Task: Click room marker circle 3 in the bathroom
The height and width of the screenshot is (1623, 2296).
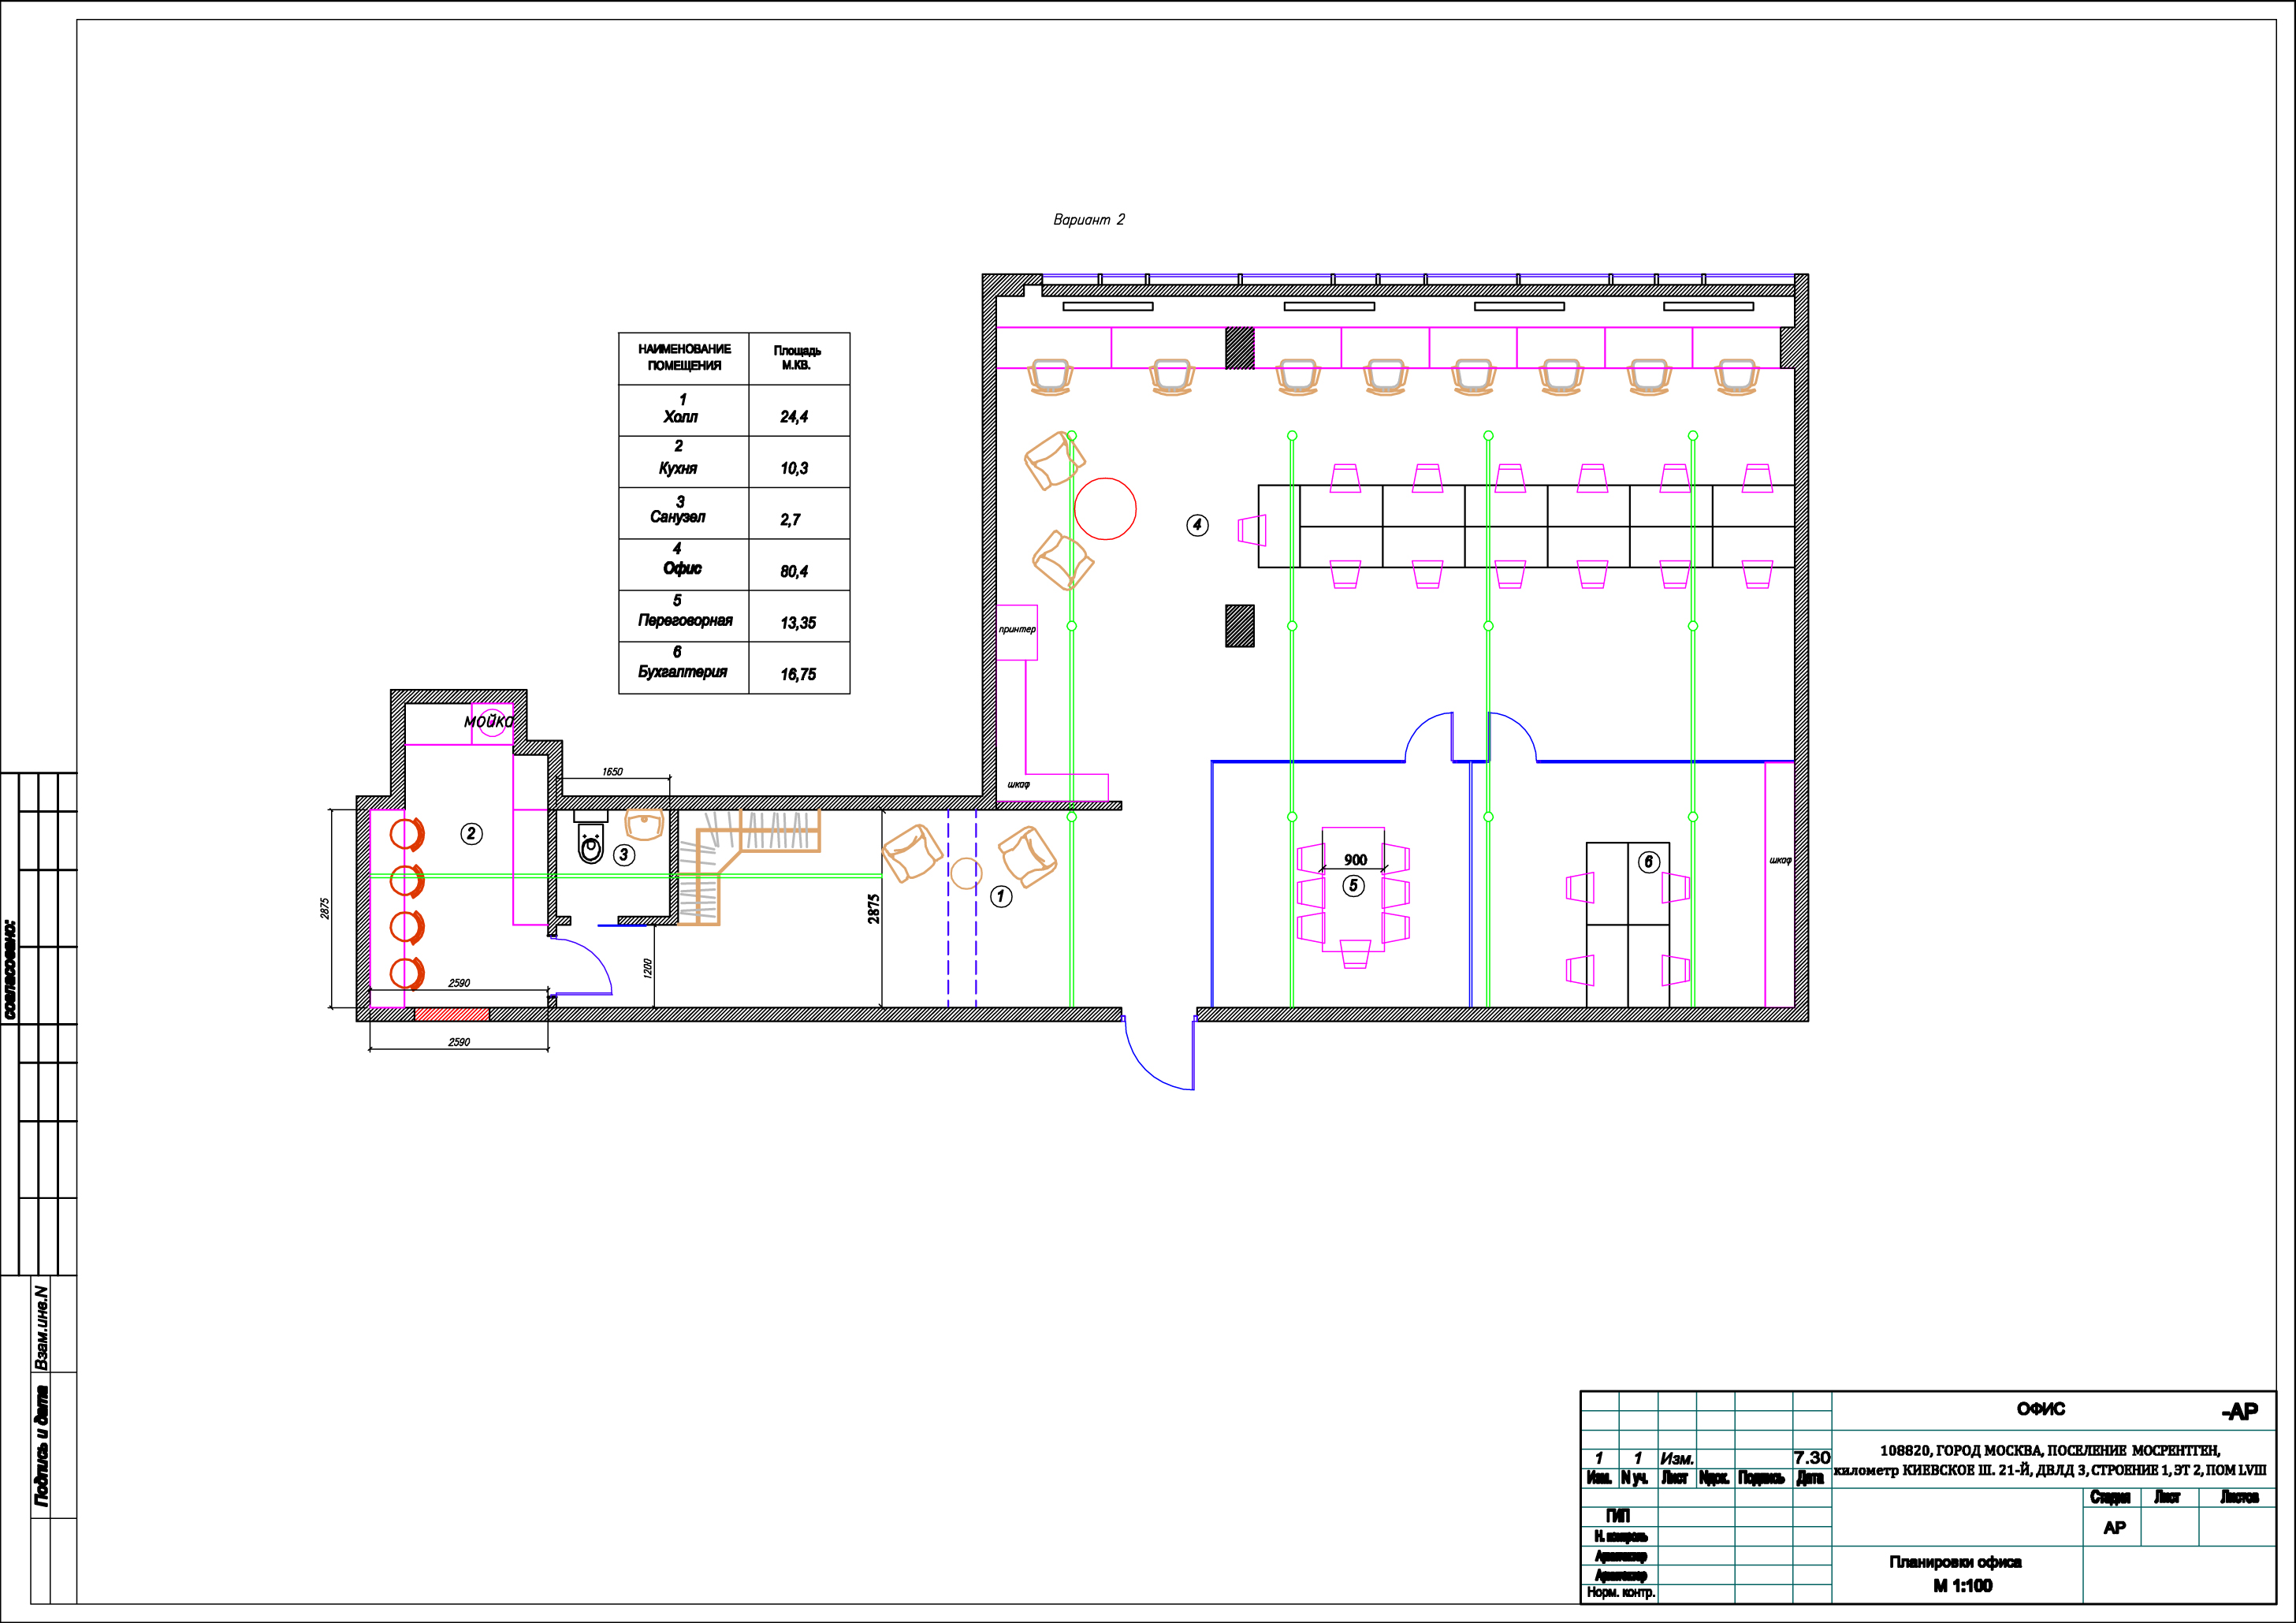Action: tap(624, 855)
